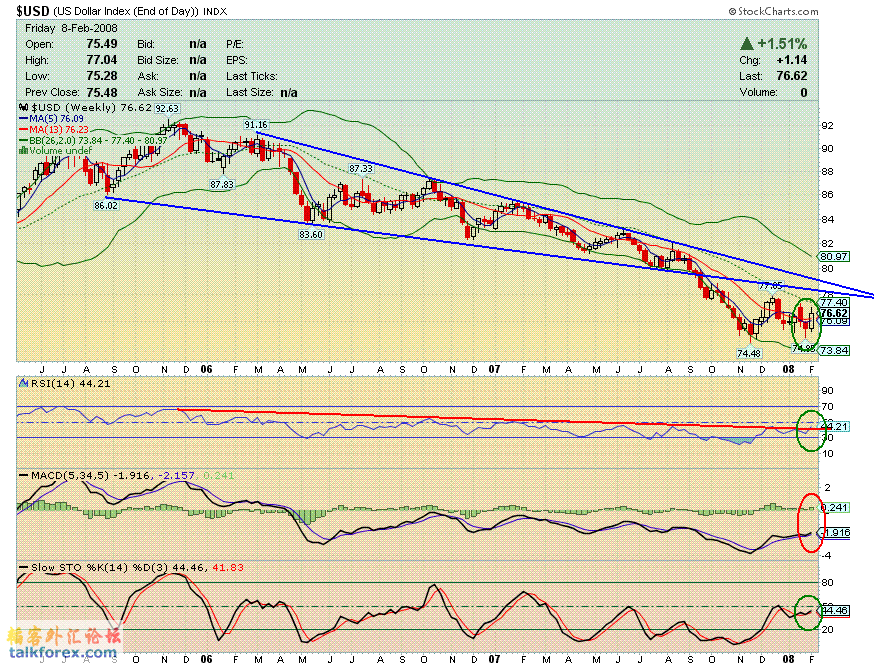Click the bold 76.62 axis price tag
Image resolution: width=874 pixels, height=668 pixels.
pyautogui.click(x=834, y=313)
